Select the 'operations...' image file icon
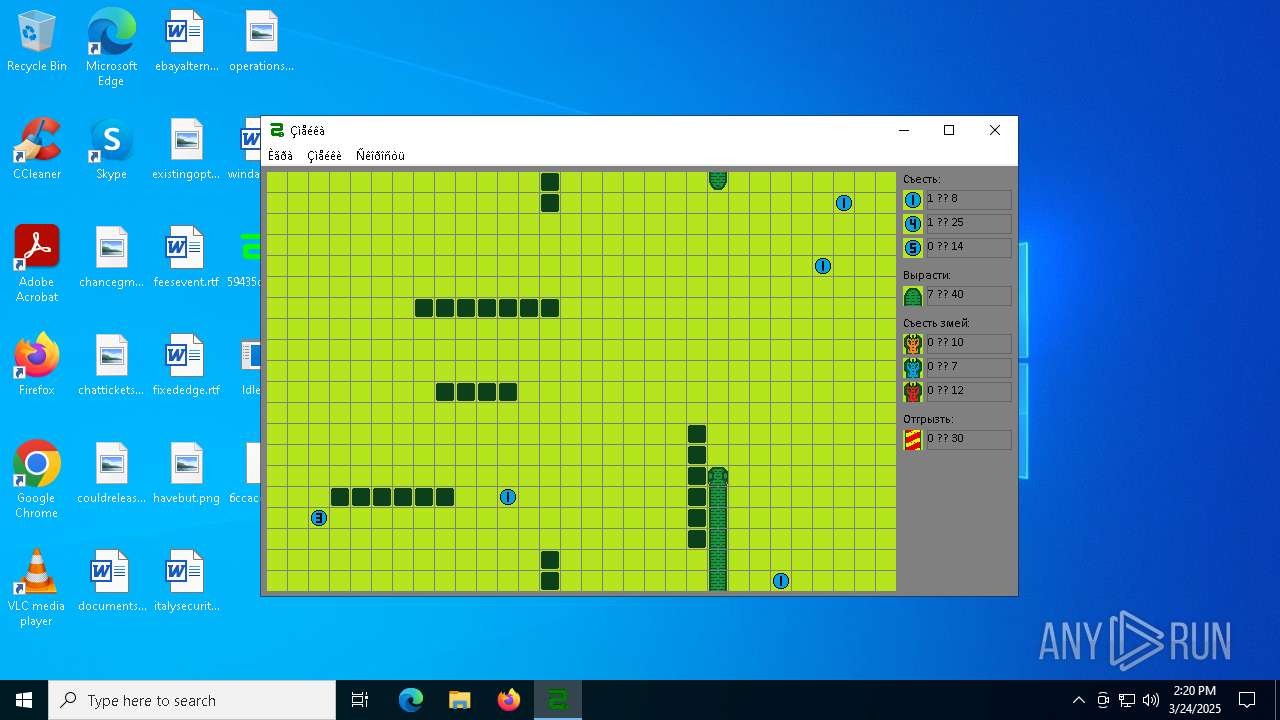 [x=261, y=42]
